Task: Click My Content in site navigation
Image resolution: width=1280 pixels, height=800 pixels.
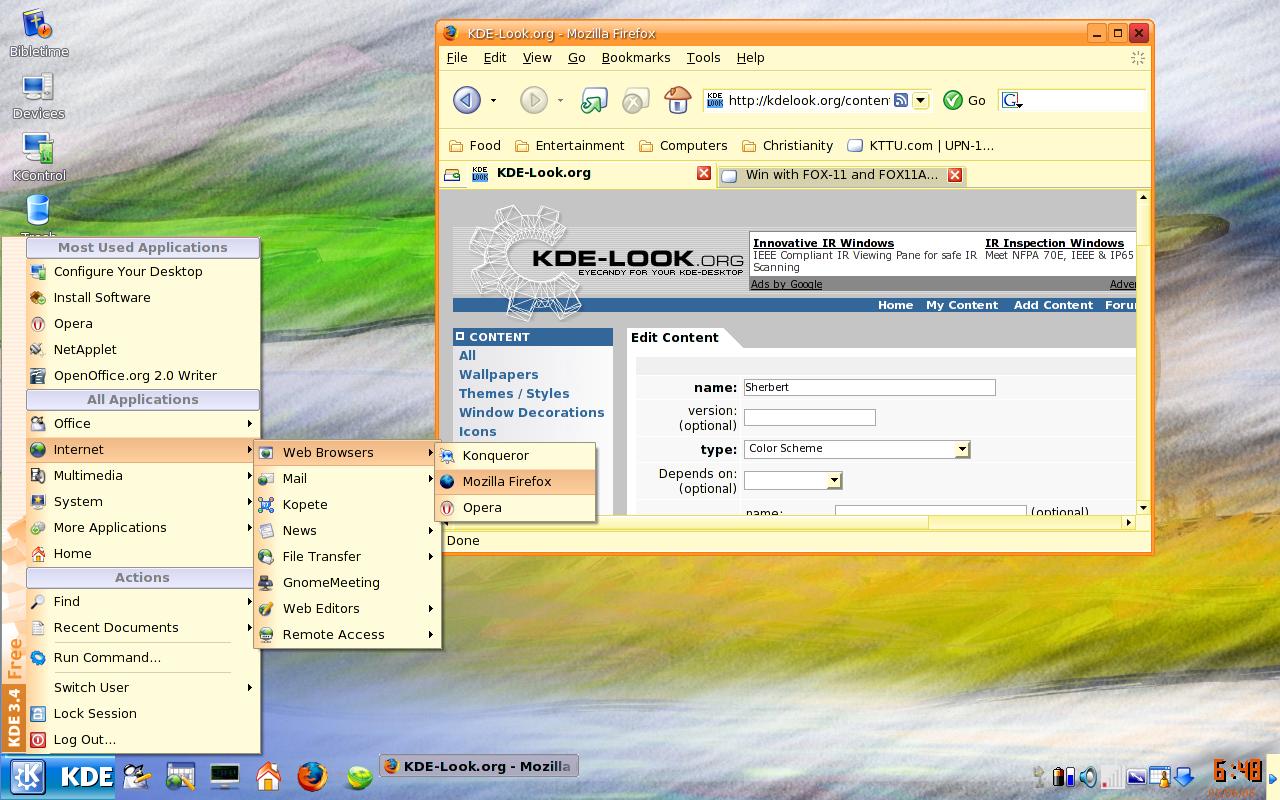Action: [962, 305]
